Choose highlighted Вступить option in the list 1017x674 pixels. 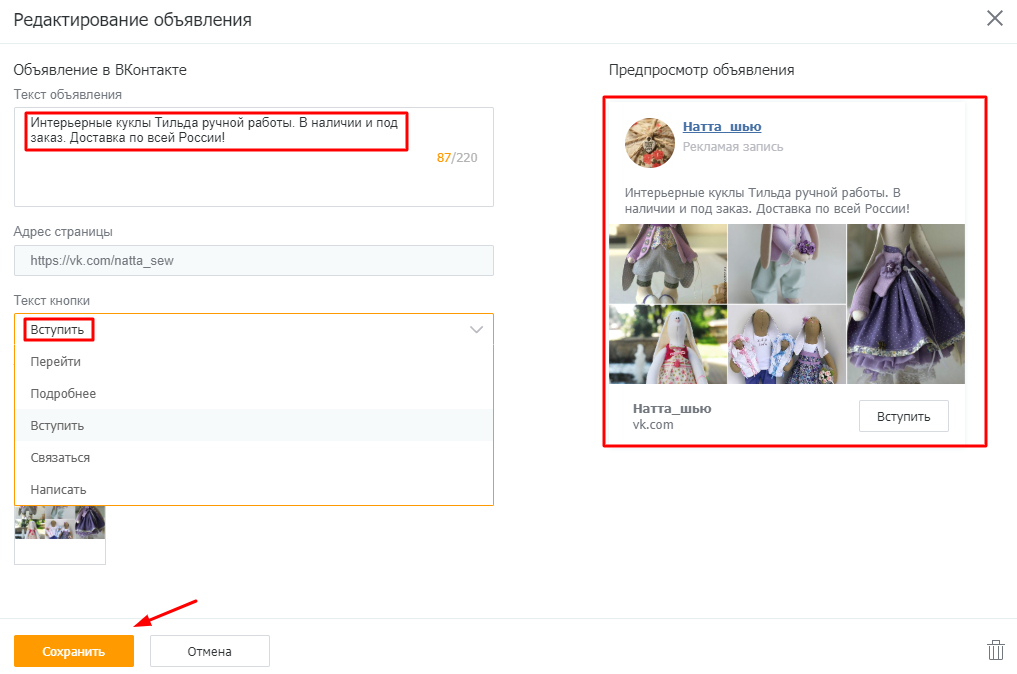[254, 426]
